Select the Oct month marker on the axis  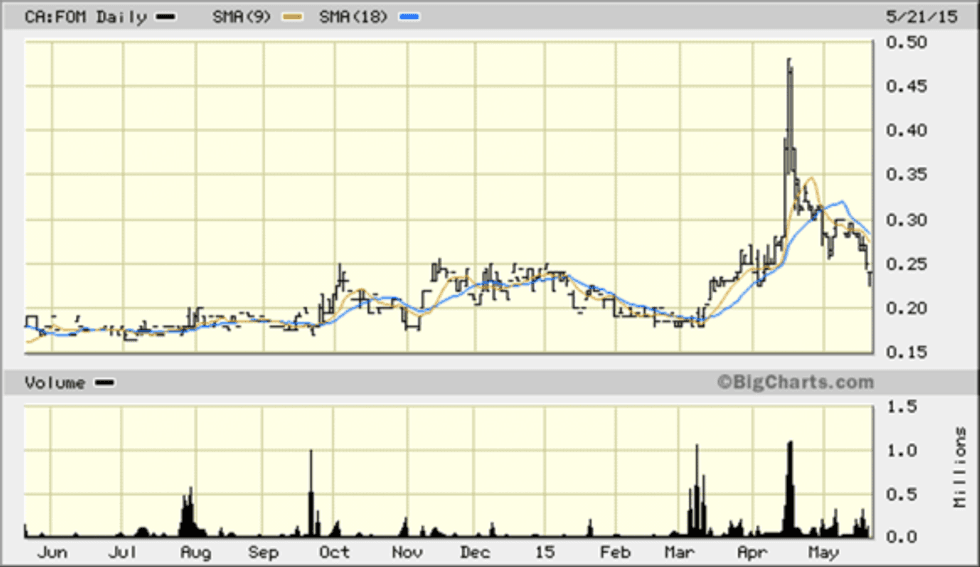pos(334,552)
